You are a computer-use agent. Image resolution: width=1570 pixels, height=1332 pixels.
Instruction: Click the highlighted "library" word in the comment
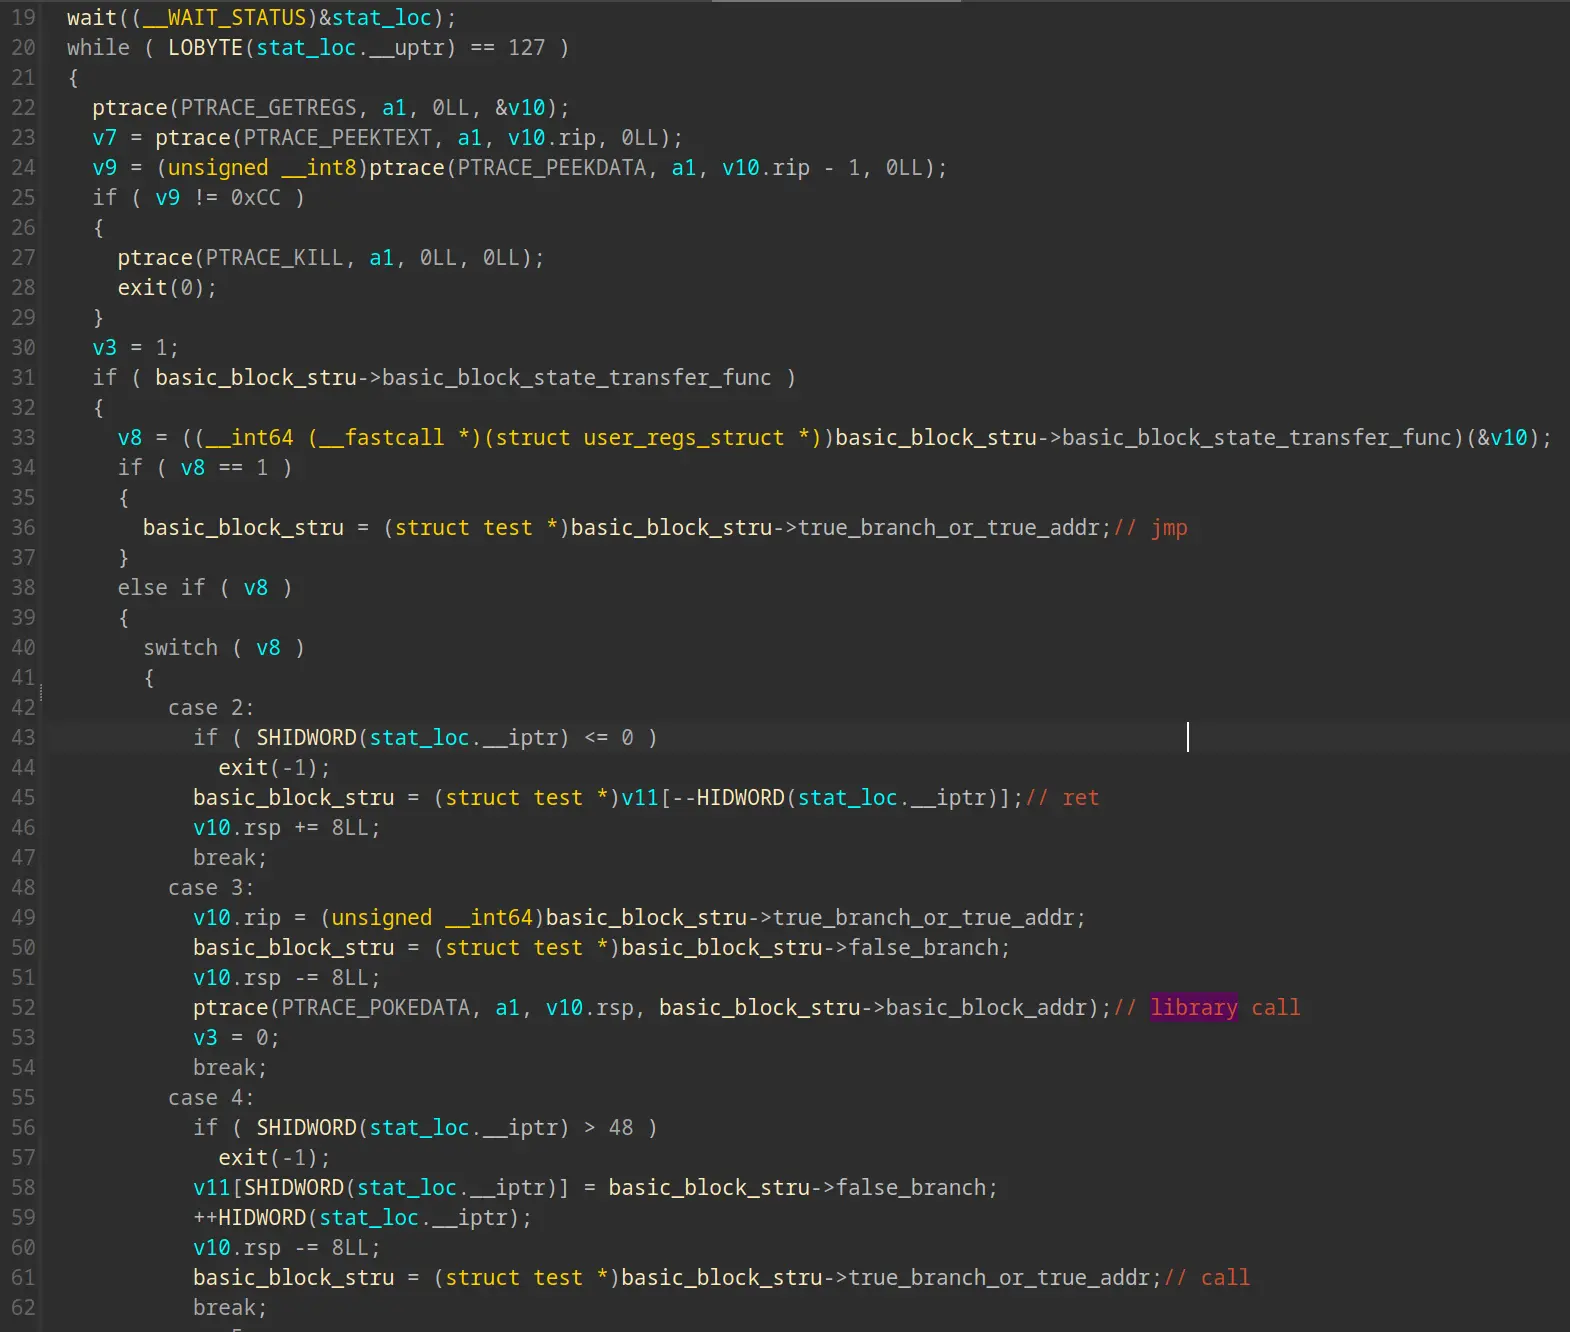coord(1193,1007)
